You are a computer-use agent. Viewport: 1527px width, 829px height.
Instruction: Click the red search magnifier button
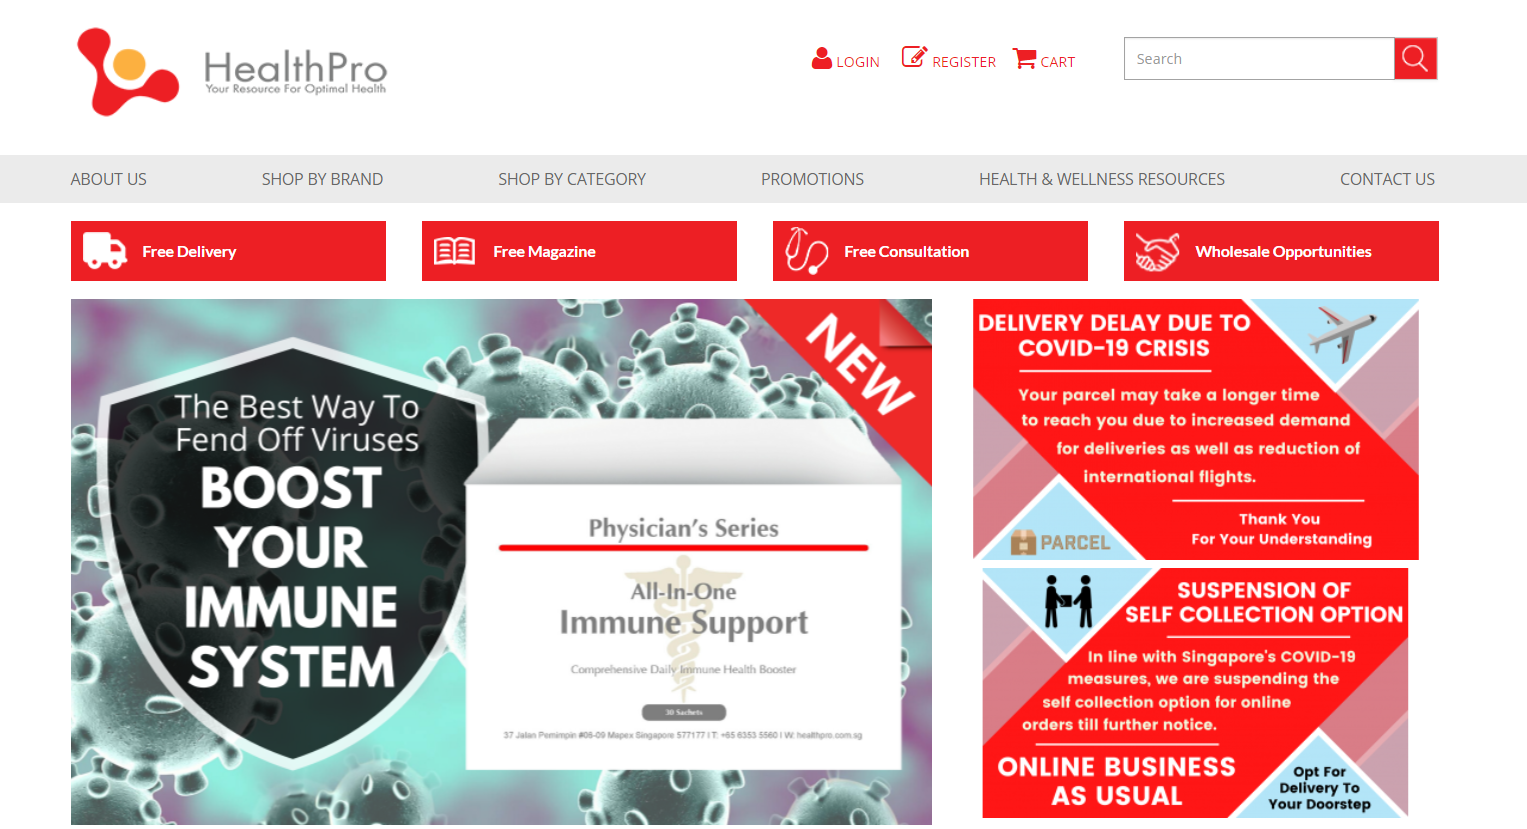tap(1415, 59)
